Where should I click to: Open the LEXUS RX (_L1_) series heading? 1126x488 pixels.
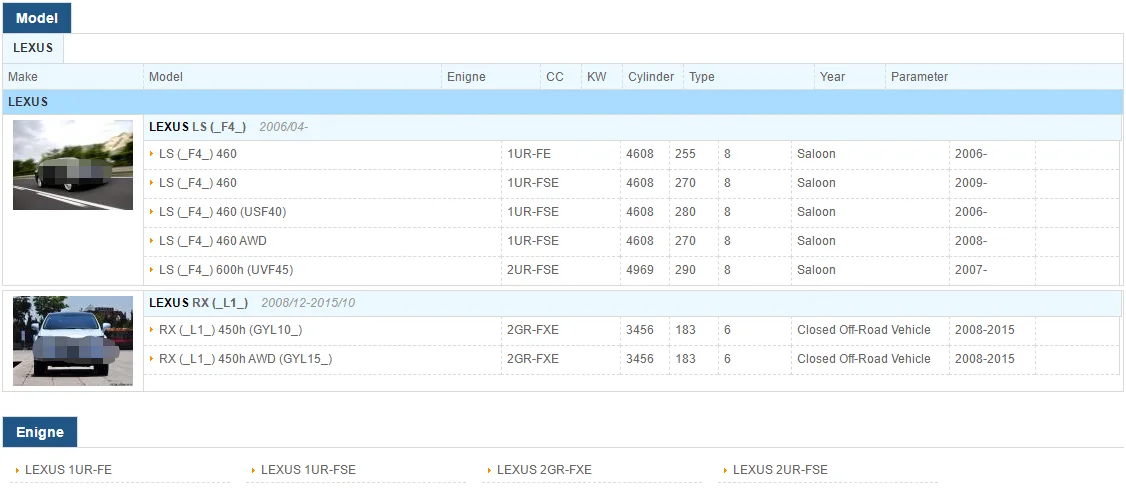click(198, 303)
